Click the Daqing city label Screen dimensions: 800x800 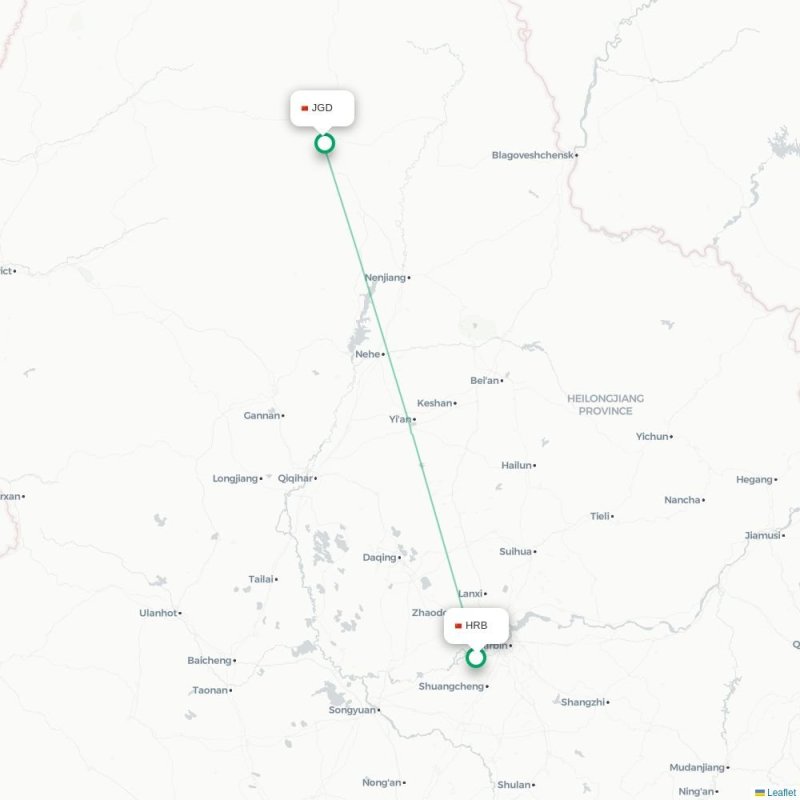point(379,558)
